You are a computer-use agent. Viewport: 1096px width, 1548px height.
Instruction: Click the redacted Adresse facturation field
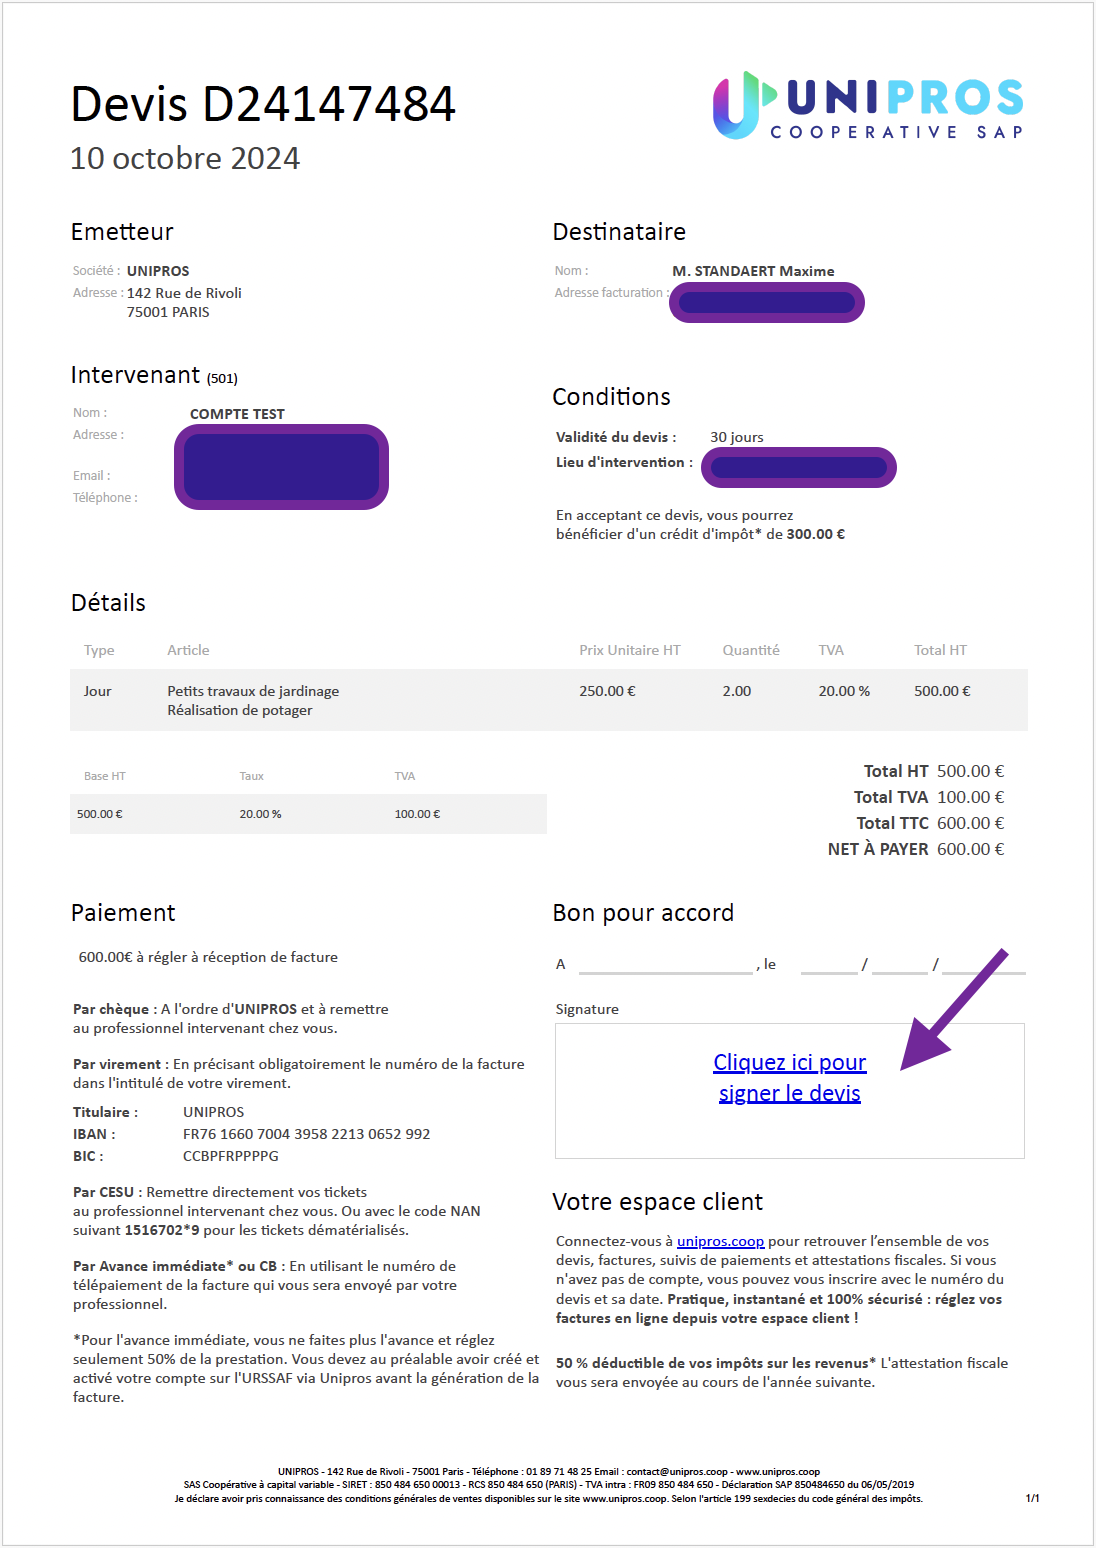point(767,303)
